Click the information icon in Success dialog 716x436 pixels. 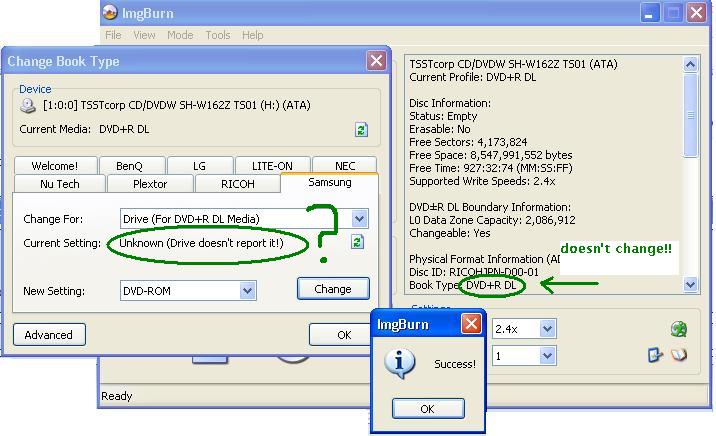[x=399, y=363]
